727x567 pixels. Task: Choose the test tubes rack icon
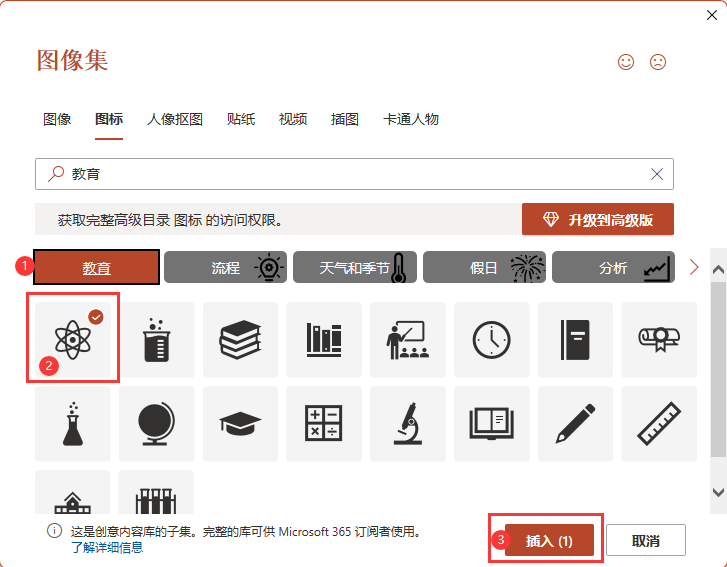pos(157,492)
